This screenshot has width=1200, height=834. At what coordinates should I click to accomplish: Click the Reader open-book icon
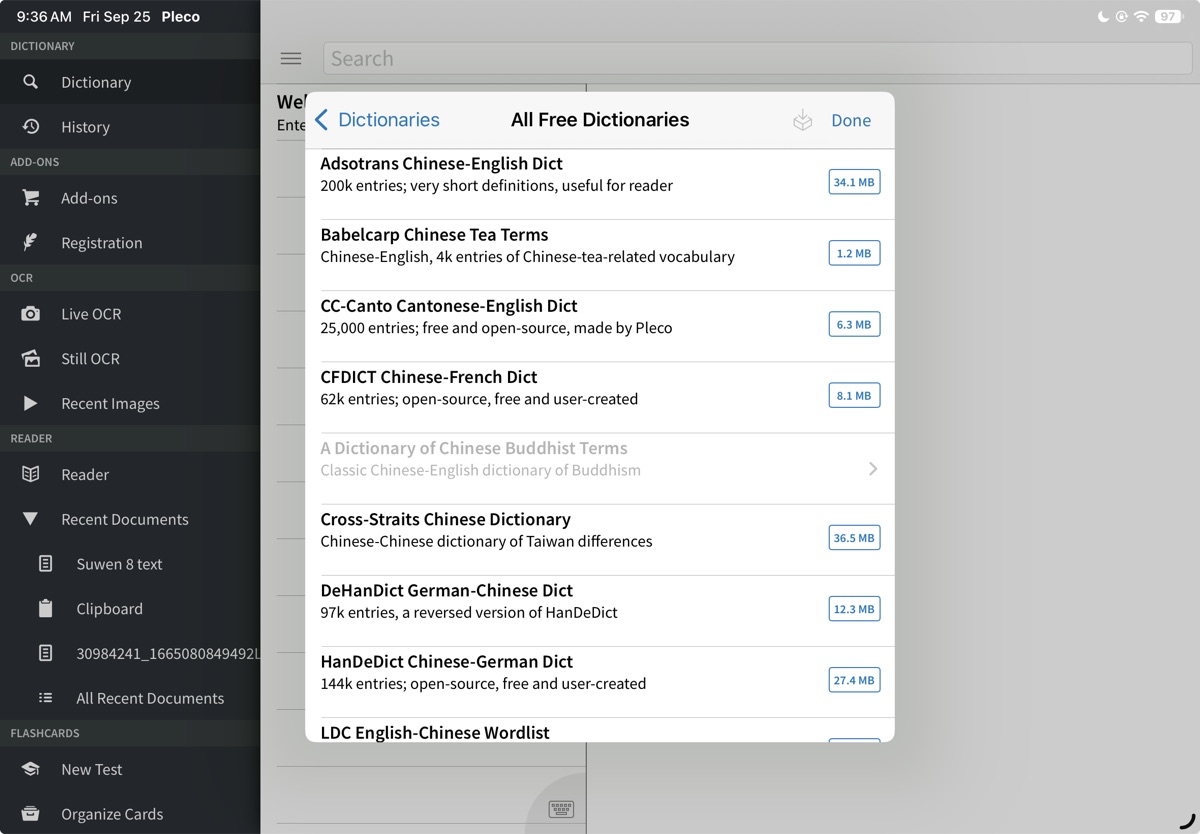[31, 474]
